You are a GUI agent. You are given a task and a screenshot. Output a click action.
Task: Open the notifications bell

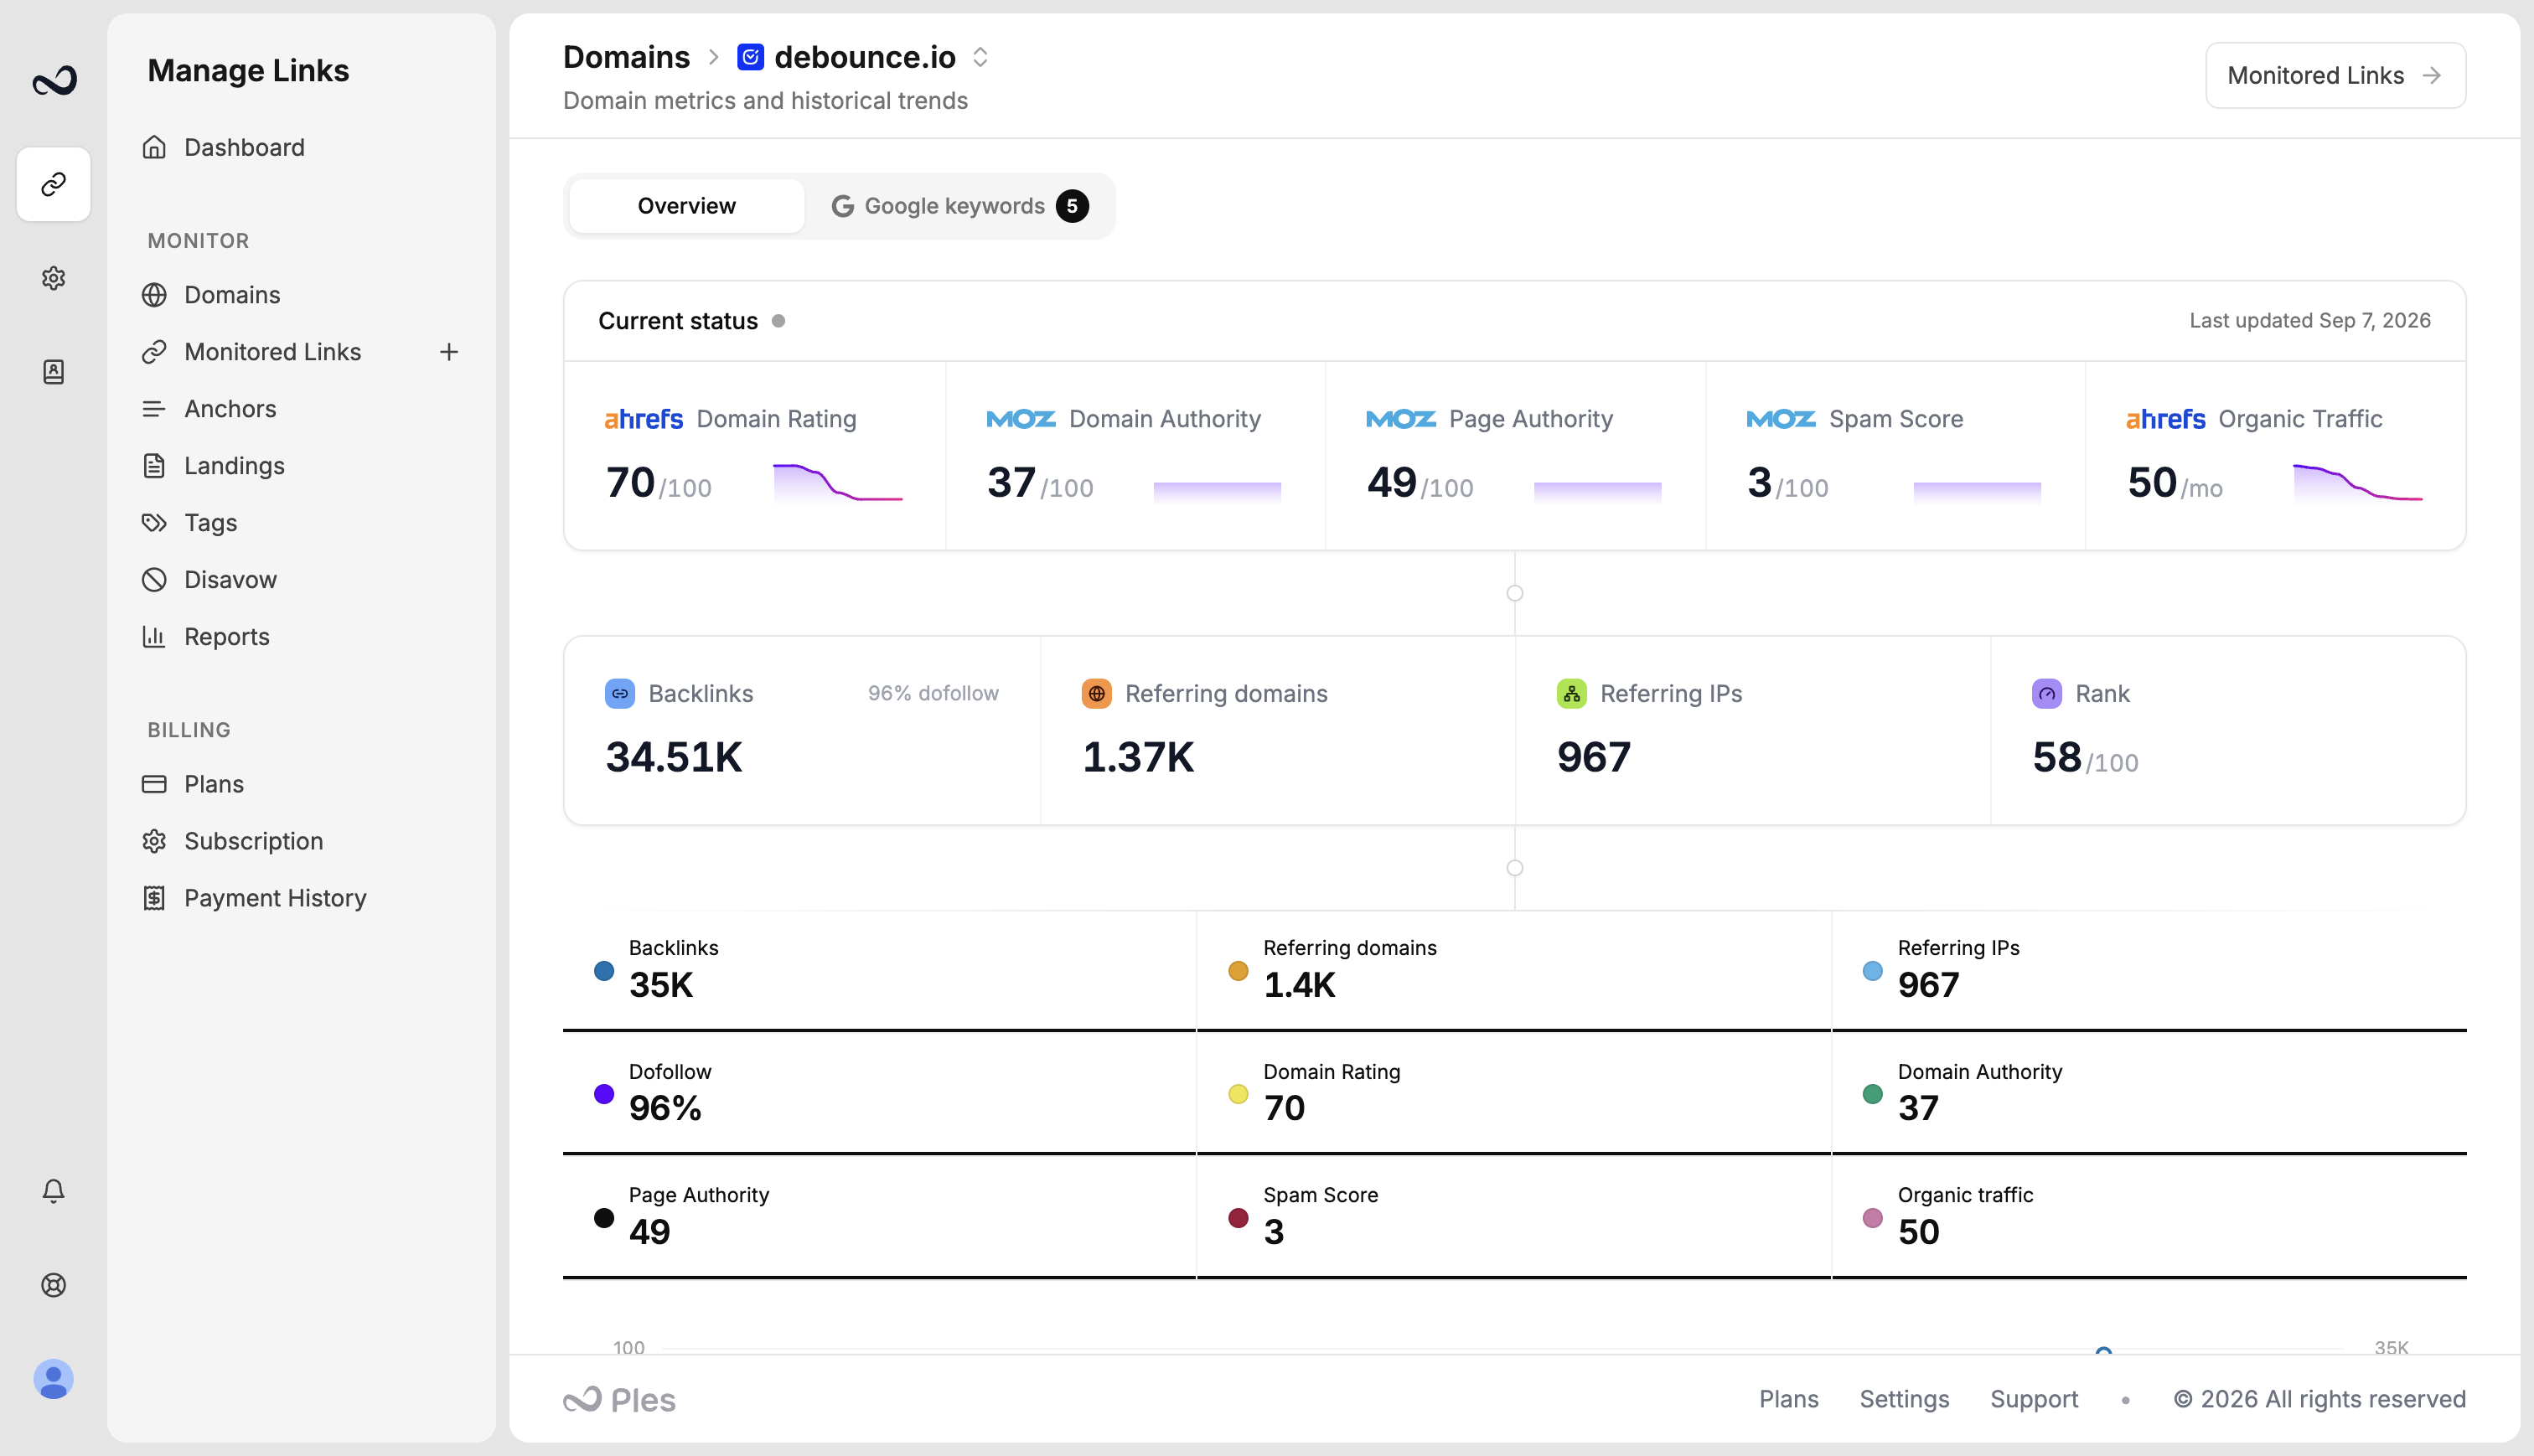point(54,1190)
